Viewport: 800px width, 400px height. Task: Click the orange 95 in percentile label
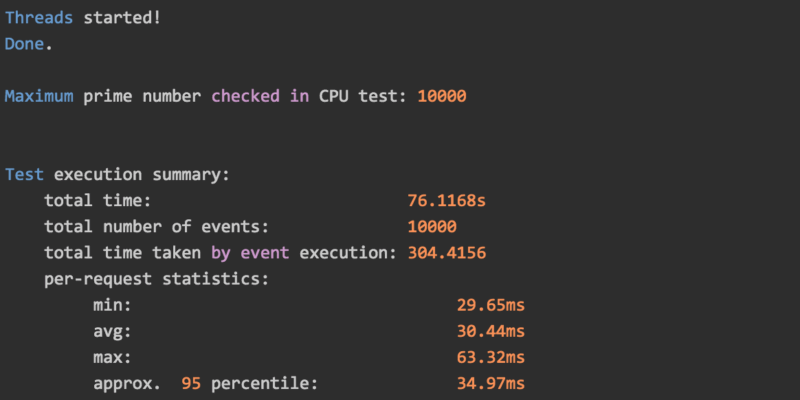192,383
